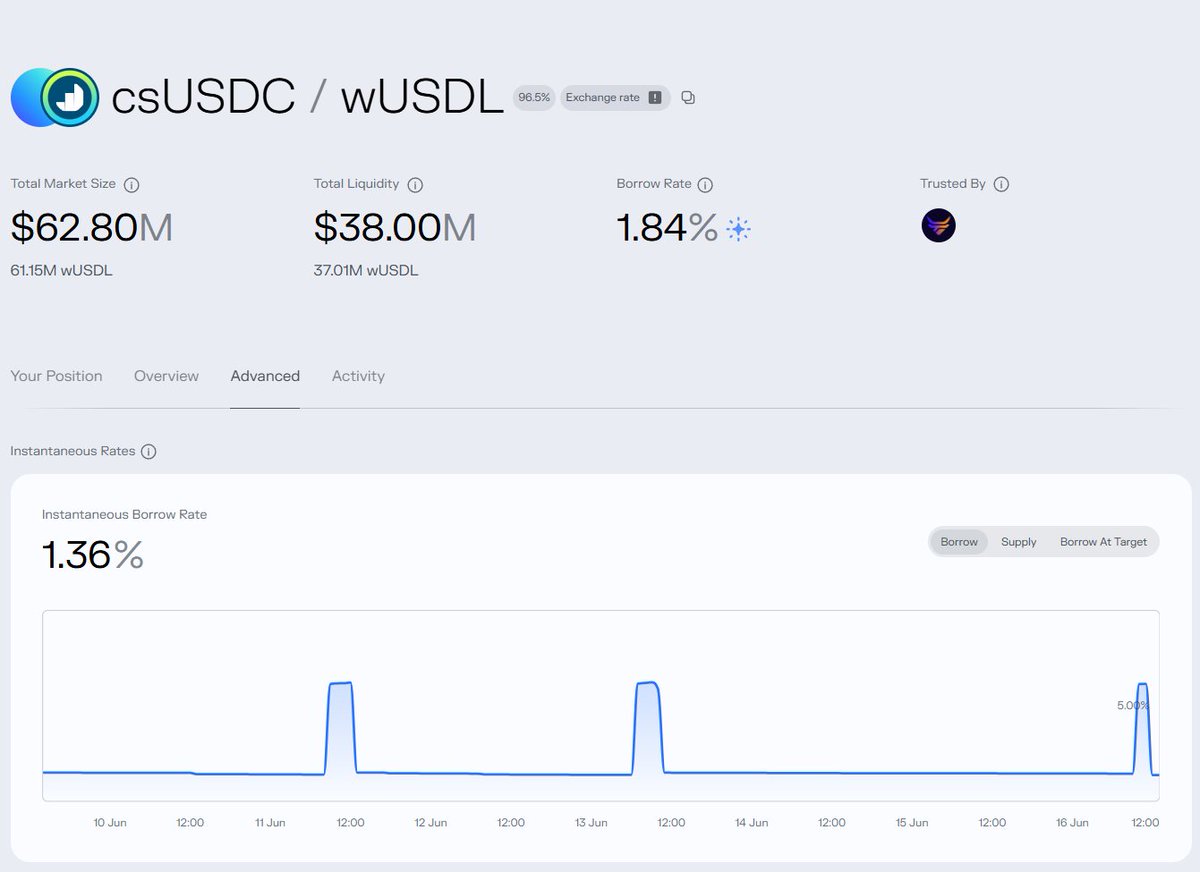The width and height of the screenshot is (1200, 872).
Task: Click the 14 Jun axis label
Action: tap(752, 823)
